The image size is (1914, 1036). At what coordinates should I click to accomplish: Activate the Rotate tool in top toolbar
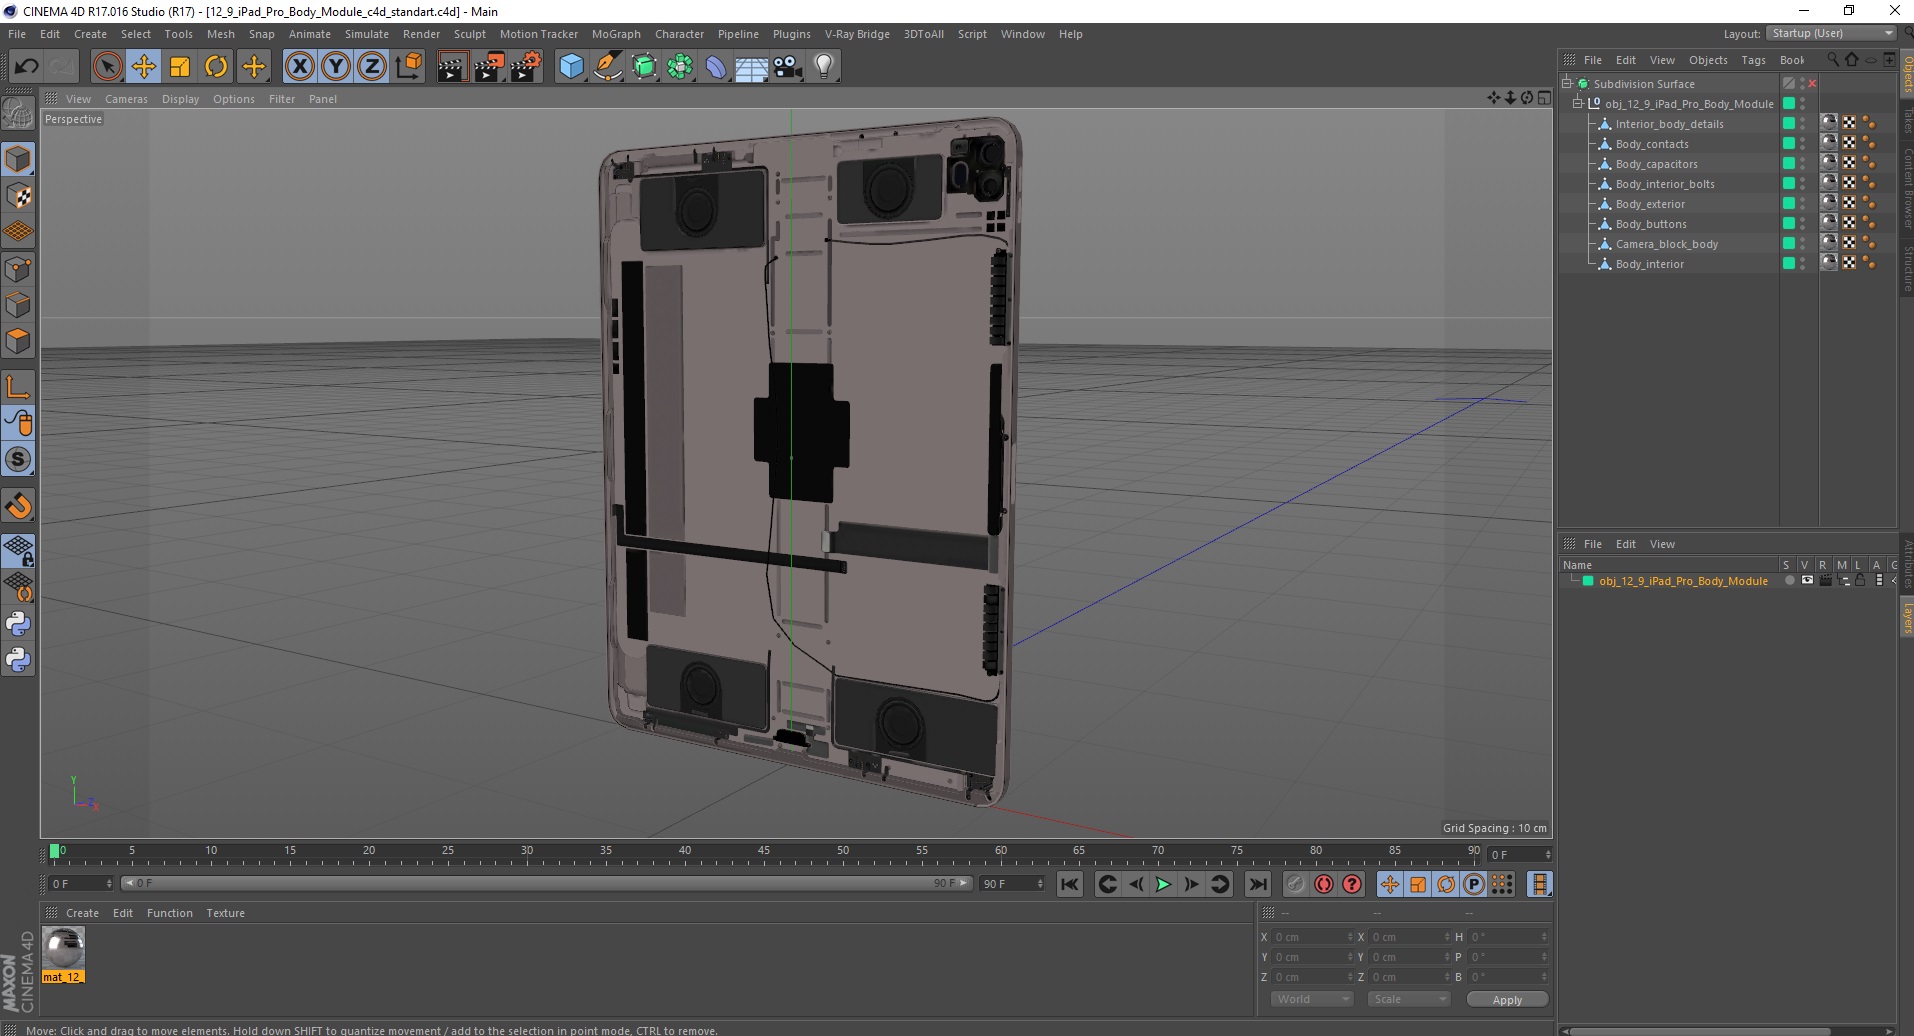pyautogui.click(x=216, y=67)
